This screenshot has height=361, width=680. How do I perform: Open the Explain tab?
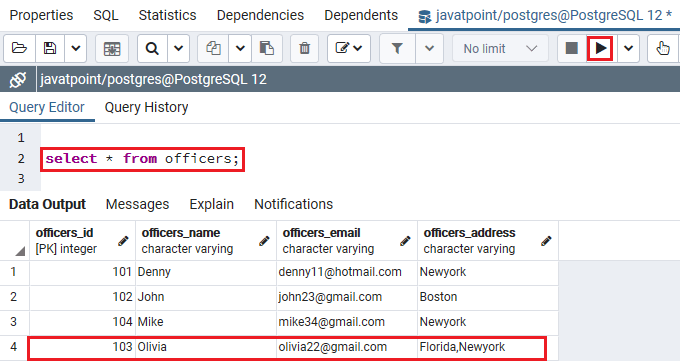tap(211, 204)
